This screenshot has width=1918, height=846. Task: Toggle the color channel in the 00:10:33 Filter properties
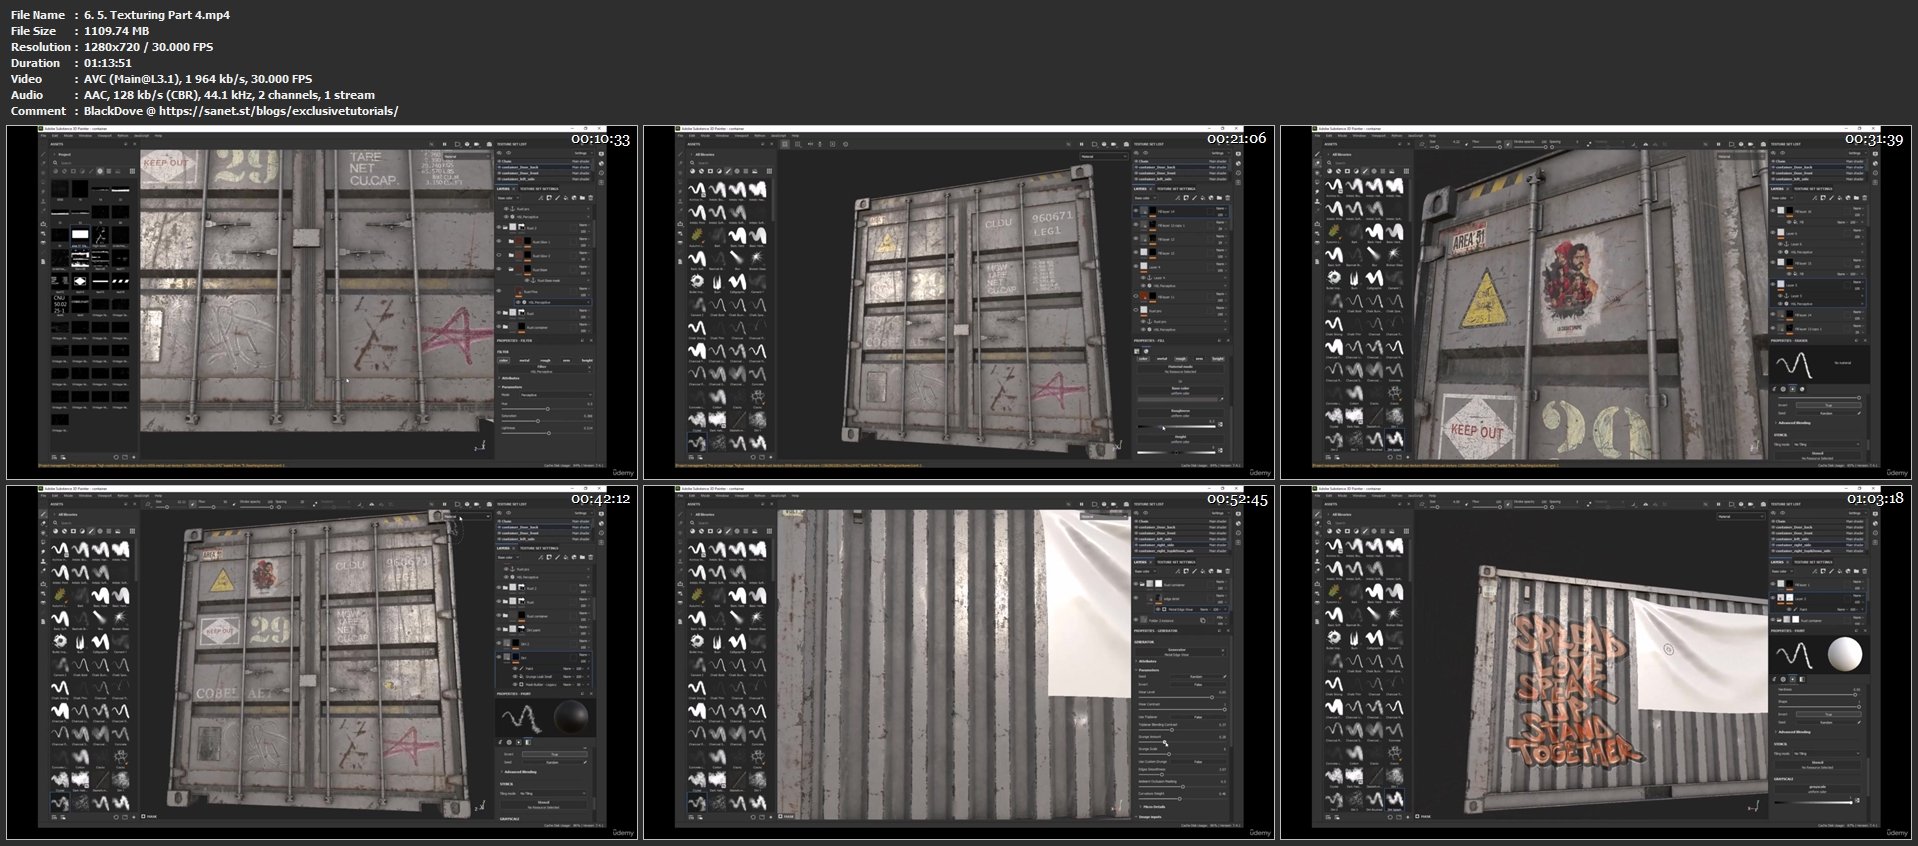tap(504, 360)
